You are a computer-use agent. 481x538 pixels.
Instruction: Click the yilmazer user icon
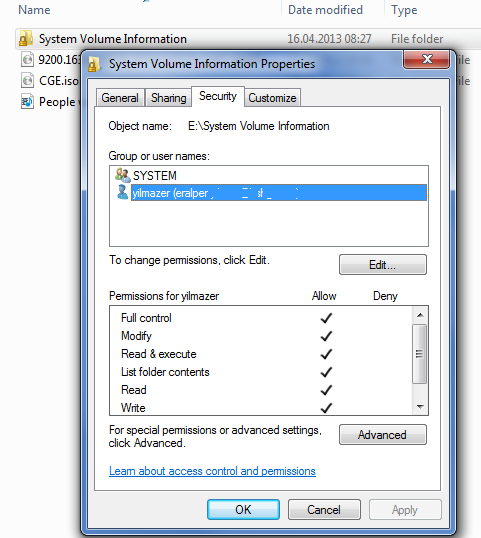tap(122, 192)
